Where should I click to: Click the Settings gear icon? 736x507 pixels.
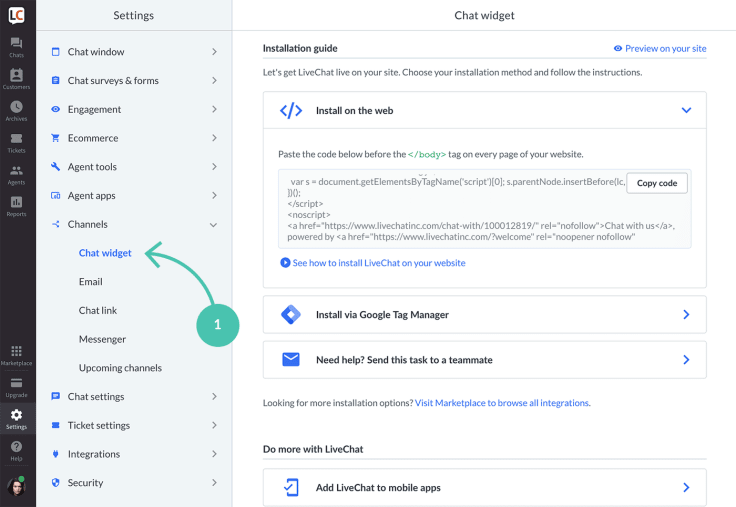pos(16,415)
